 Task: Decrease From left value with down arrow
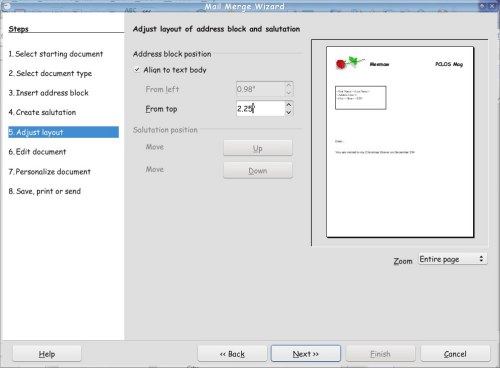(x=289, y=93)
